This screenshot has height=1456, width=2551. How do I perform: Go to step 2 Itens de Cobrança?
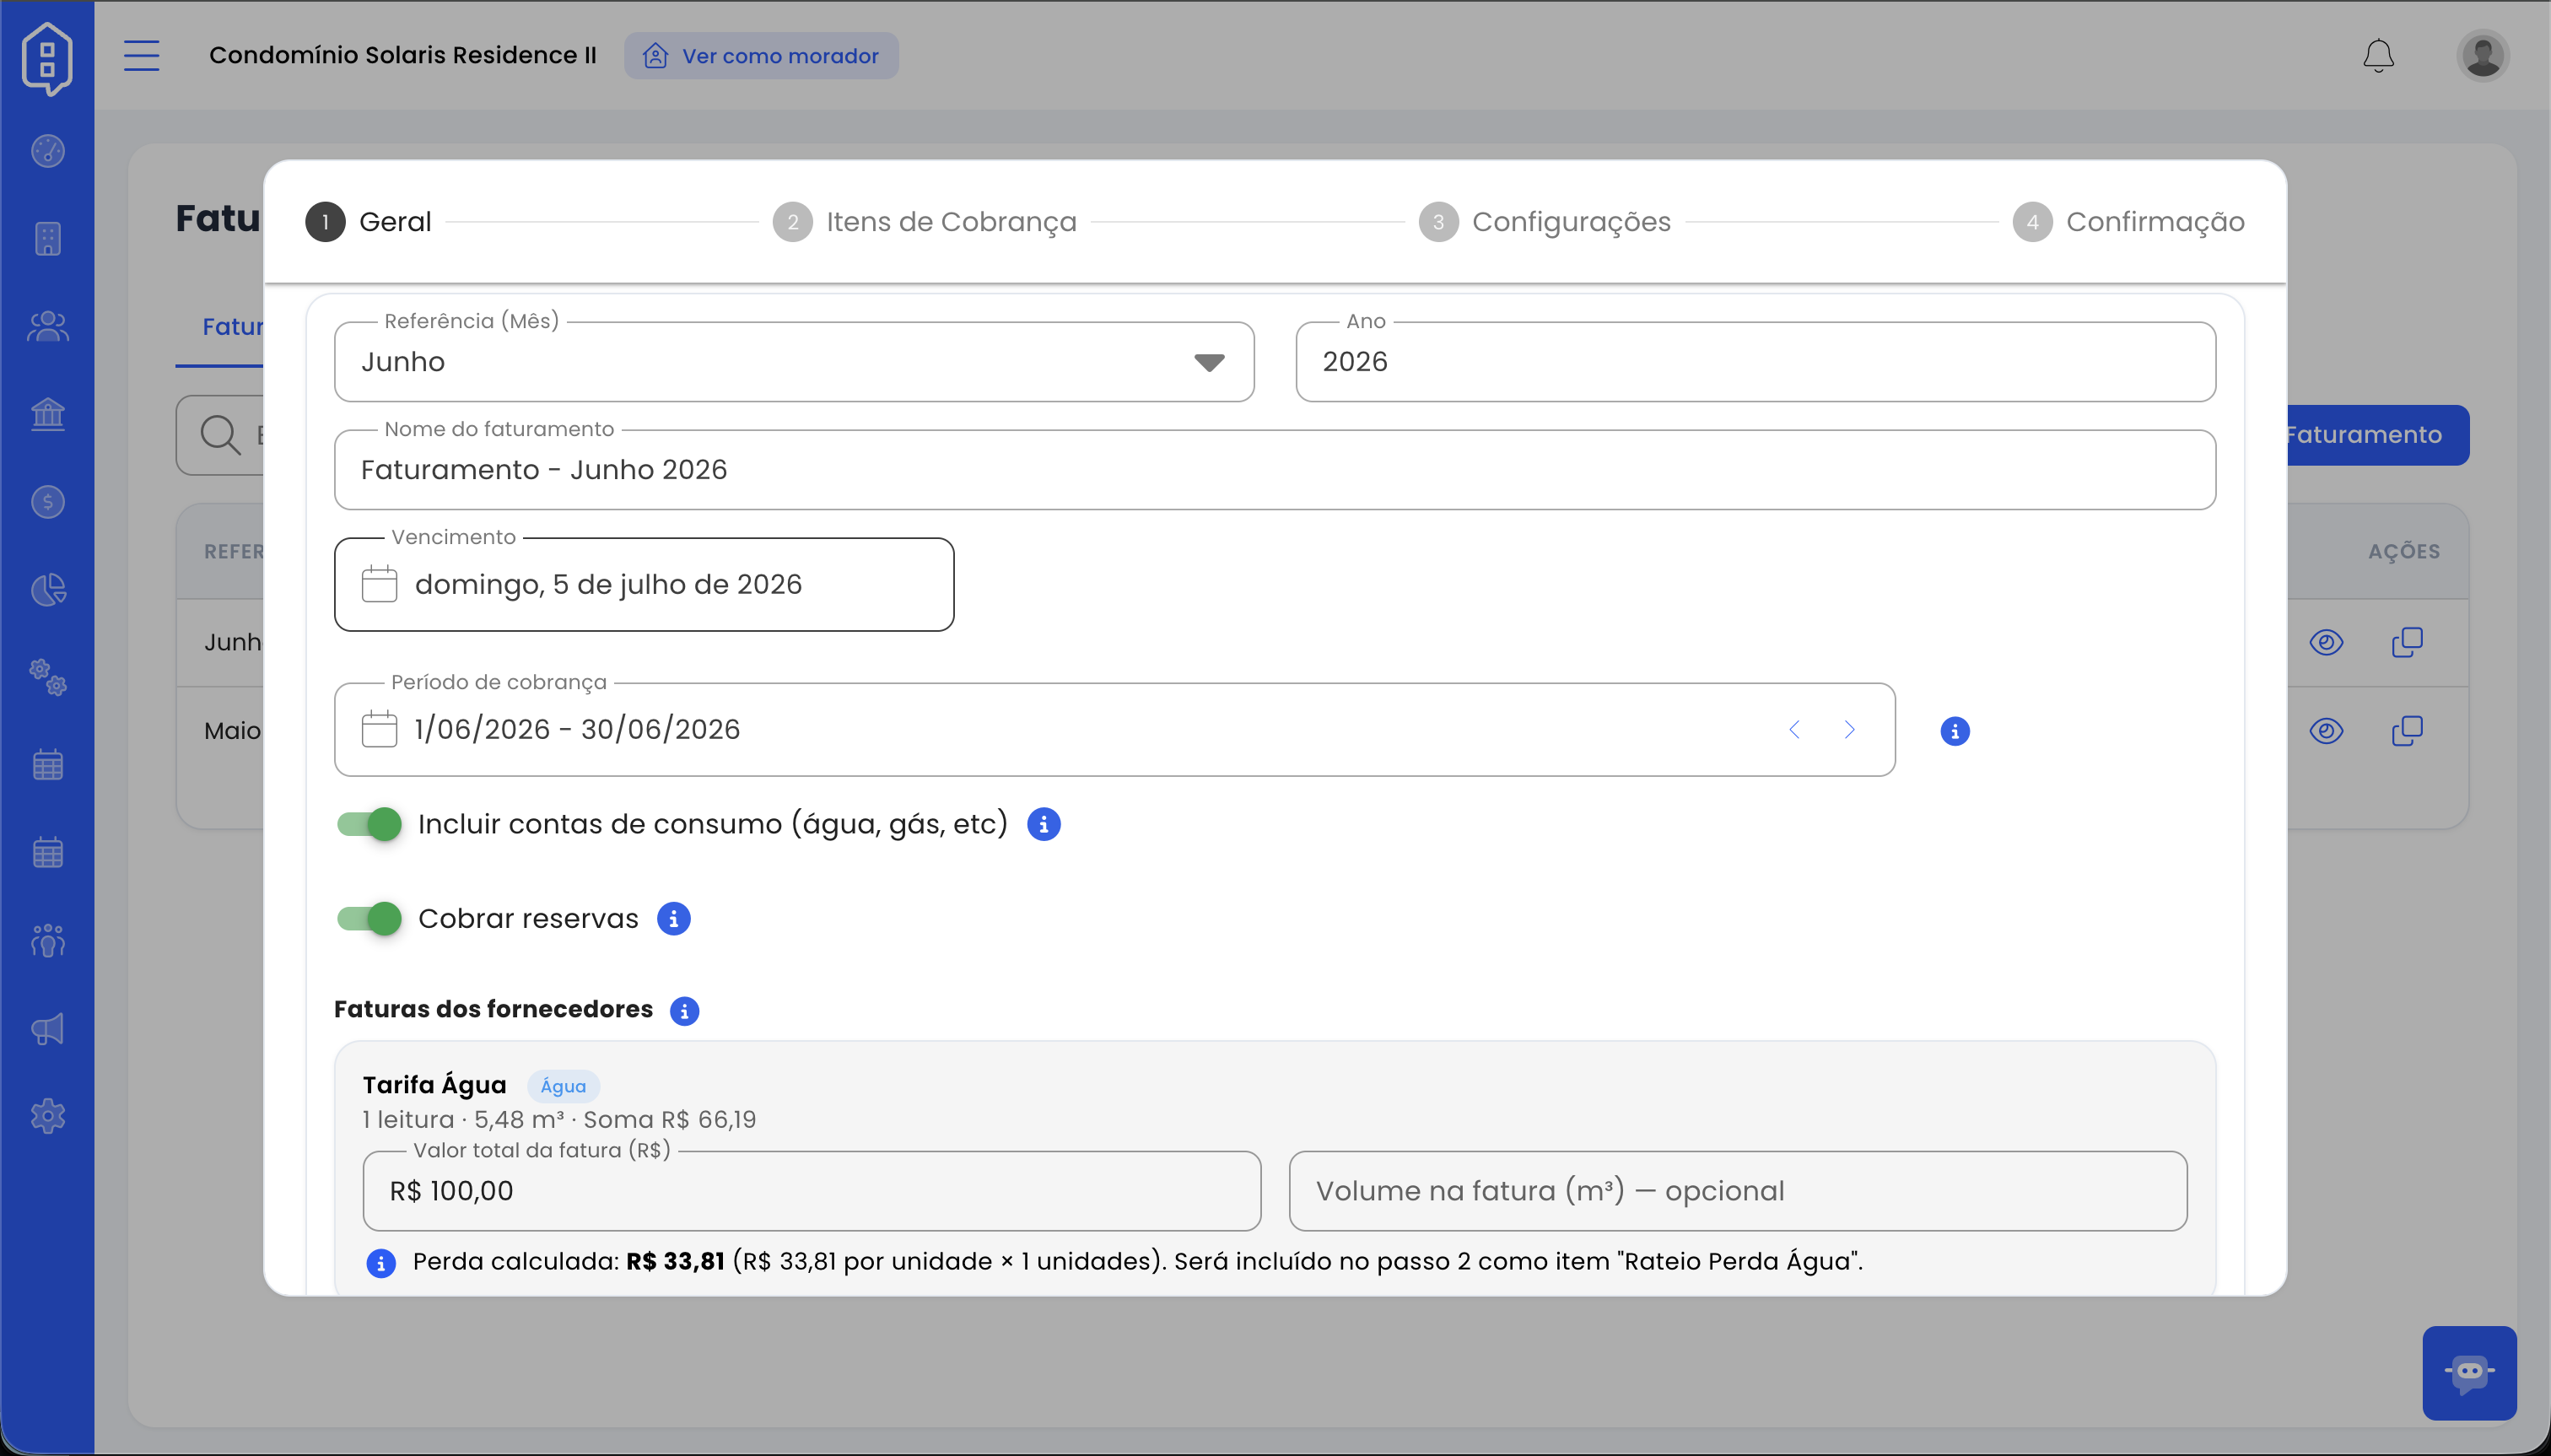tap(924, 222)
